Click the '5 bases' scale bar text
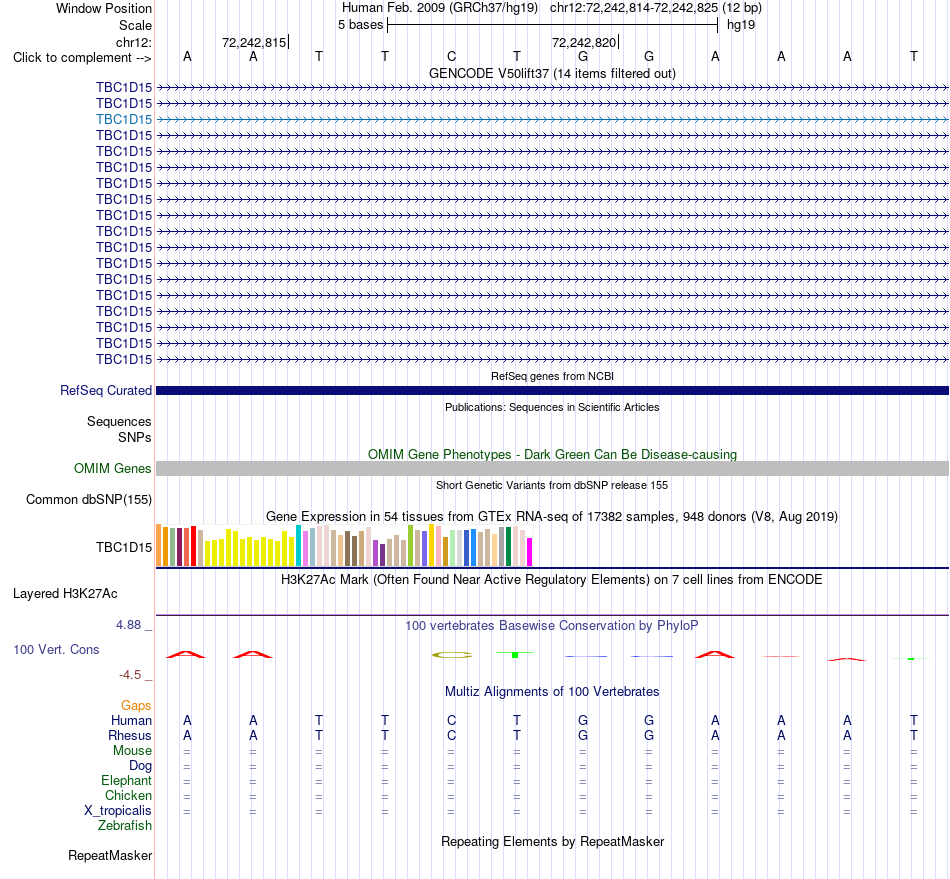This screenshot has height=879, width=950. 360,25
